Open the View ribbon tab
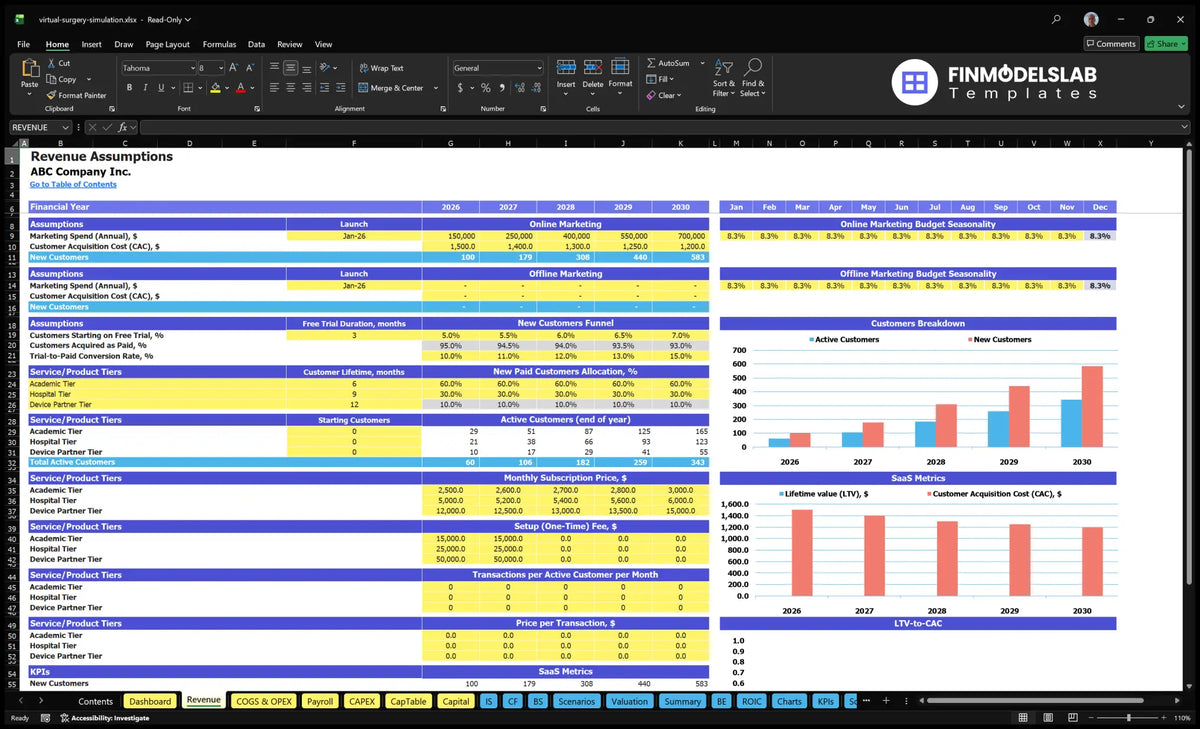Screen dimensions: 1200x729 click(x=323, y=44)
